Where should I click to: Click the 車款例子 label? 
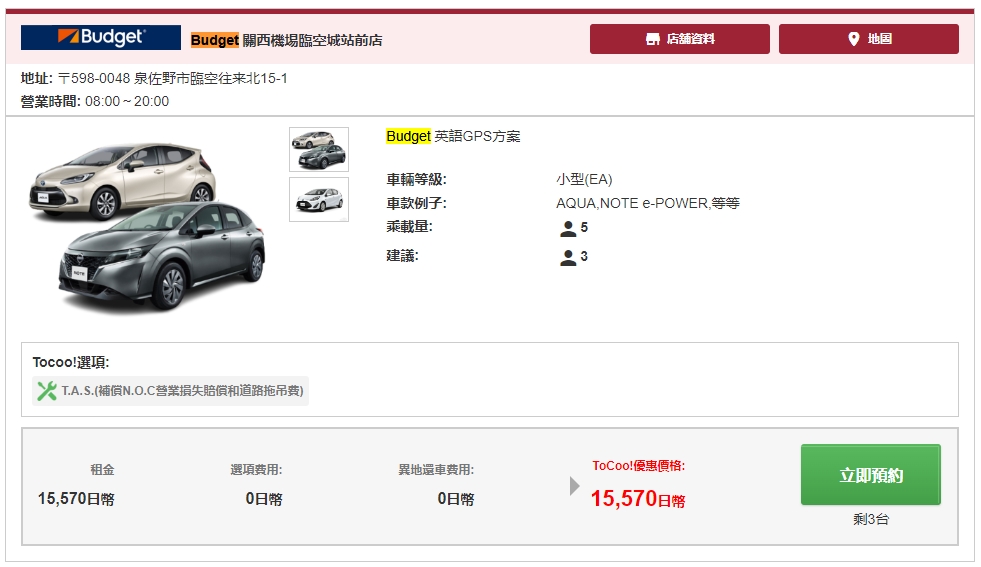click(416, 203)
